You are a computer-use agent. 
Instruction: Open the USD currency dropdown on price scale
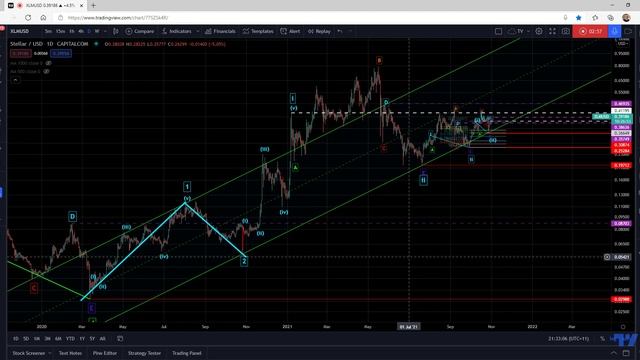click(622, 43)
